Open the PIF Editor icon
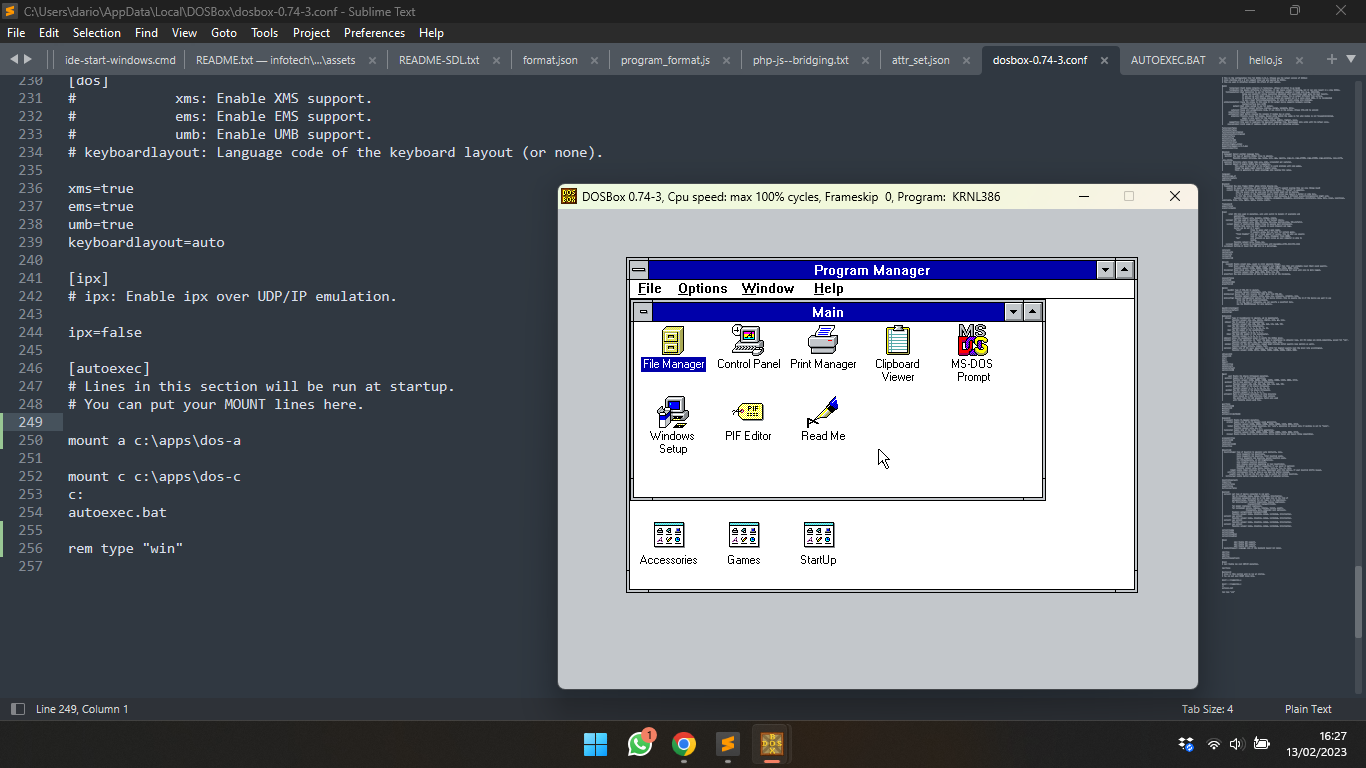Screen dimensions: 1366x768 748,420
